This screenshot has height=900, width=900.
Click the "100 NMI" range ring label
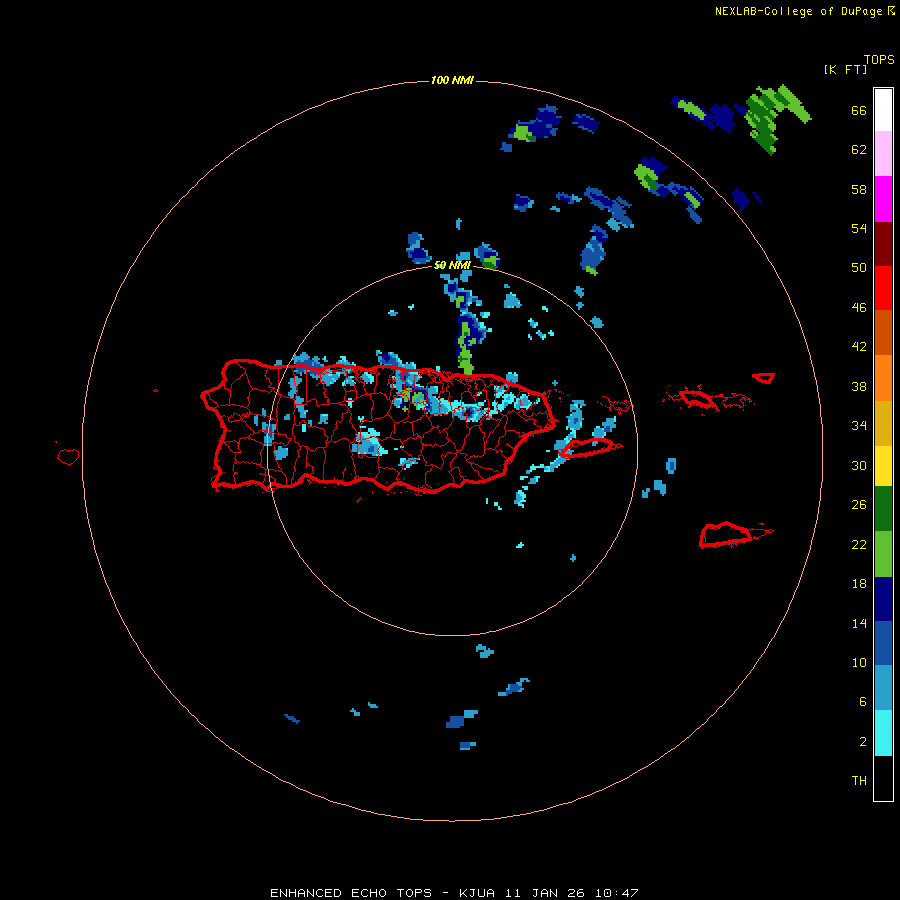pyautogui.click(x=452, y=80)
